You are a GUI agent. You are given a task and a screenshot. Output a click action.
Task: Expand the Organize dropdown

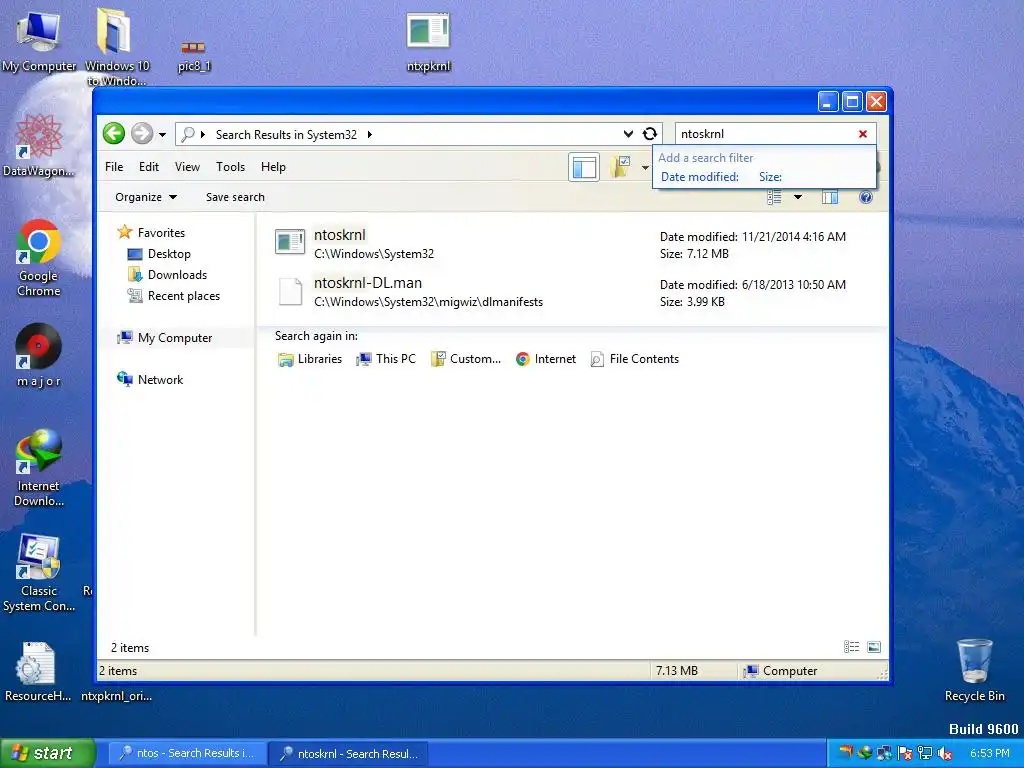(146, 197)
